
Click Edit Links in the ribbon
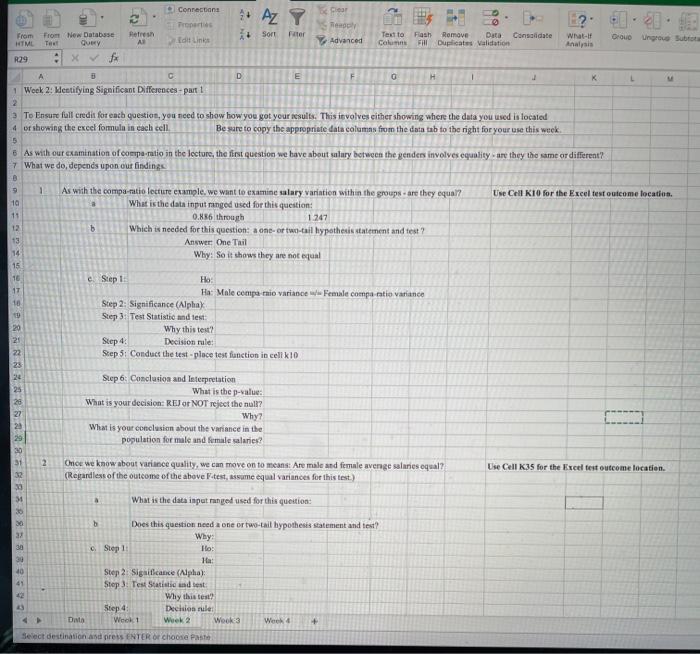[189, 40]
